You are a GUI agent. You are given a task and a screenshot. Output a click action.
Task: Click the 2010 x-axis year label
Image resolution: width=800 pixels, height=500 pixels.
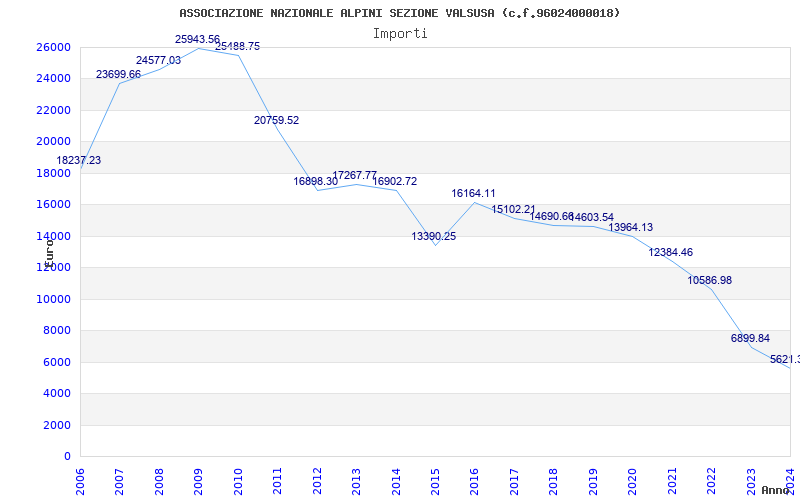coord(238,481)
